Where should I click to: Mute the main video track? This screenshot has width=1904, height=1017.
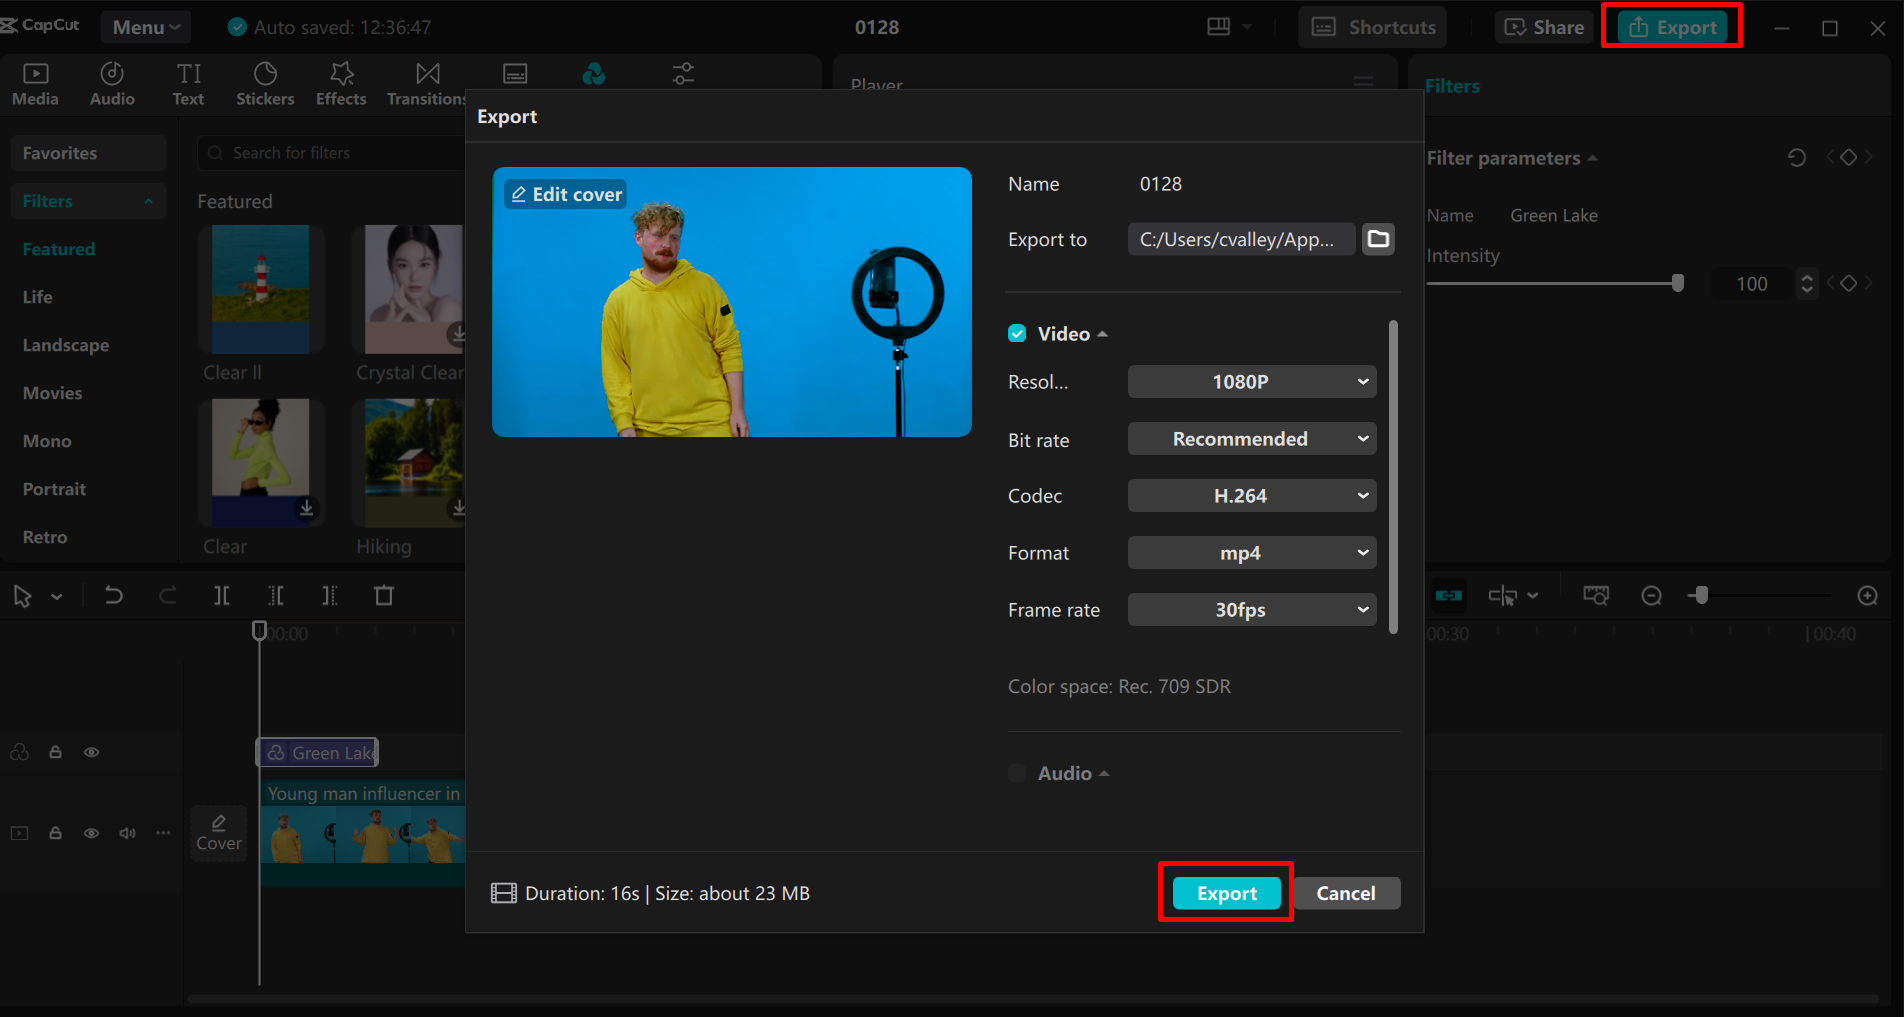pos(127,833)
